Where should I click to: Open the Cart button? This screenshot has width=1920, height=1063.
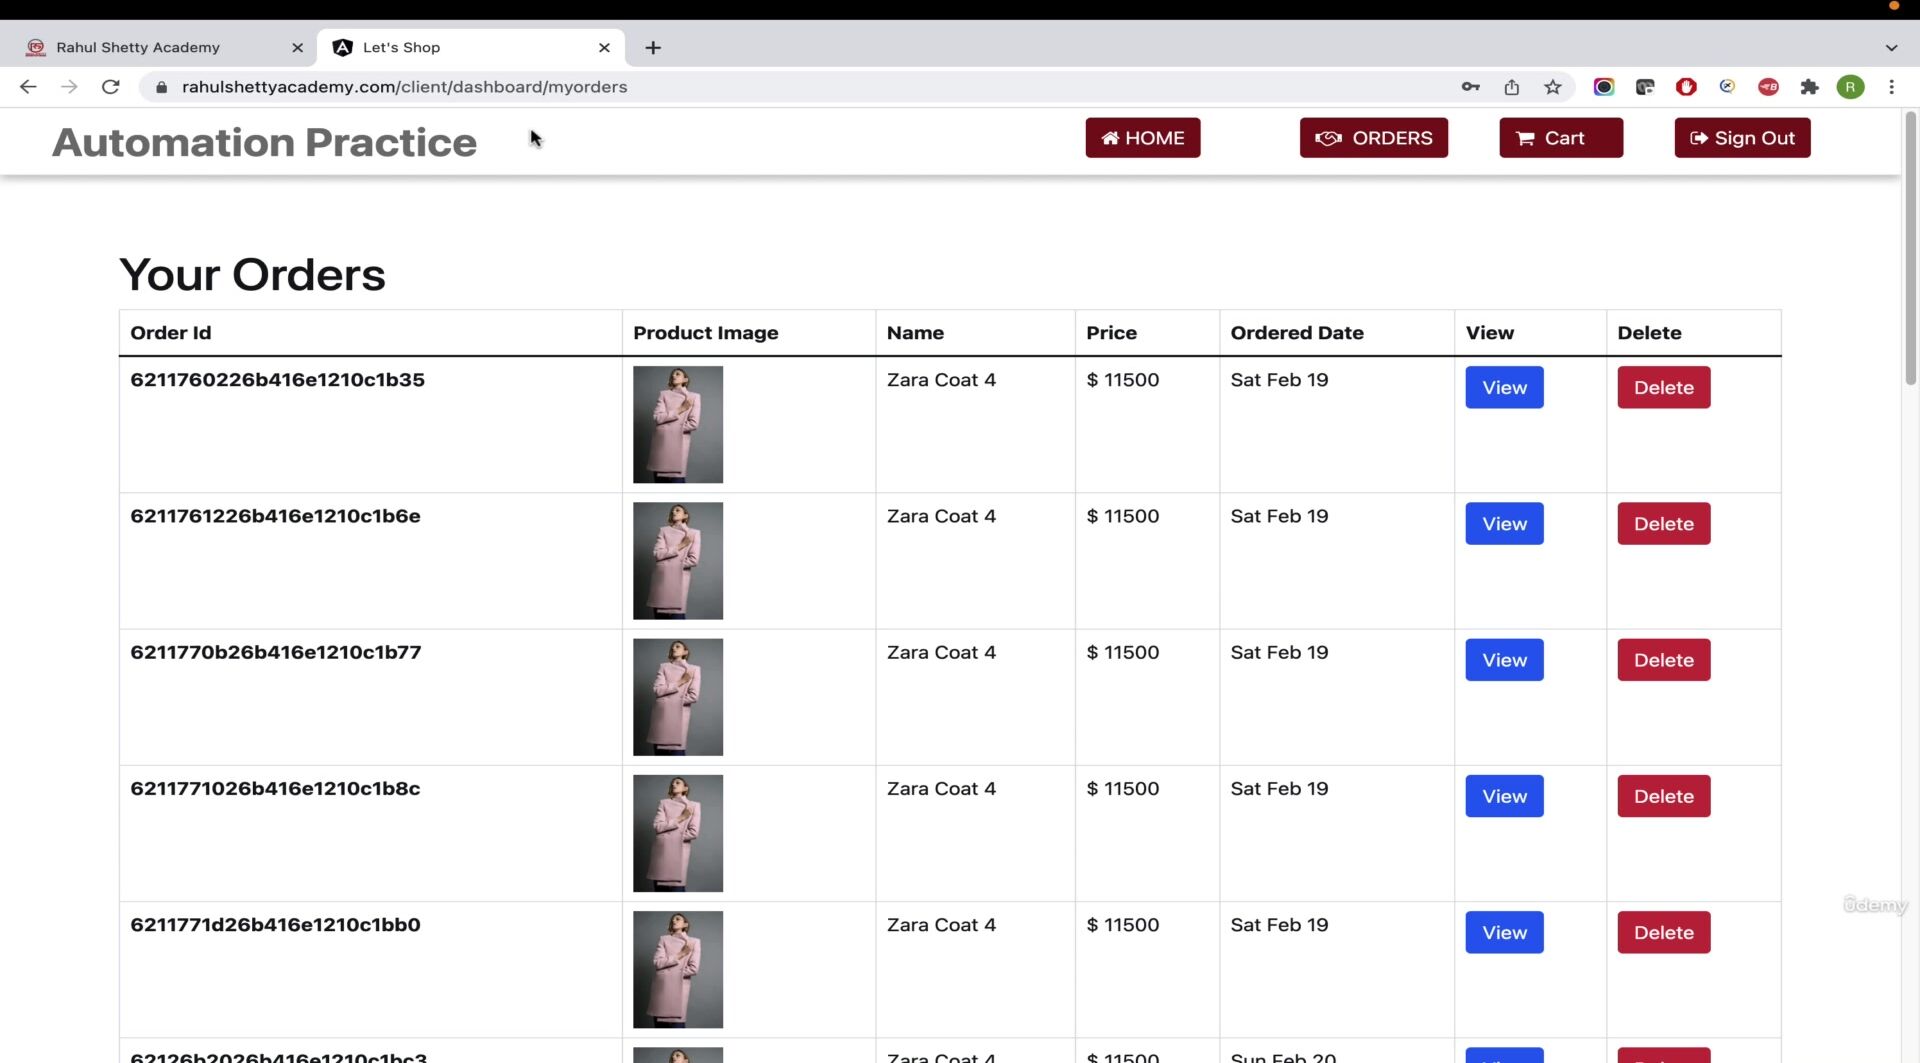coord(1561,138)
